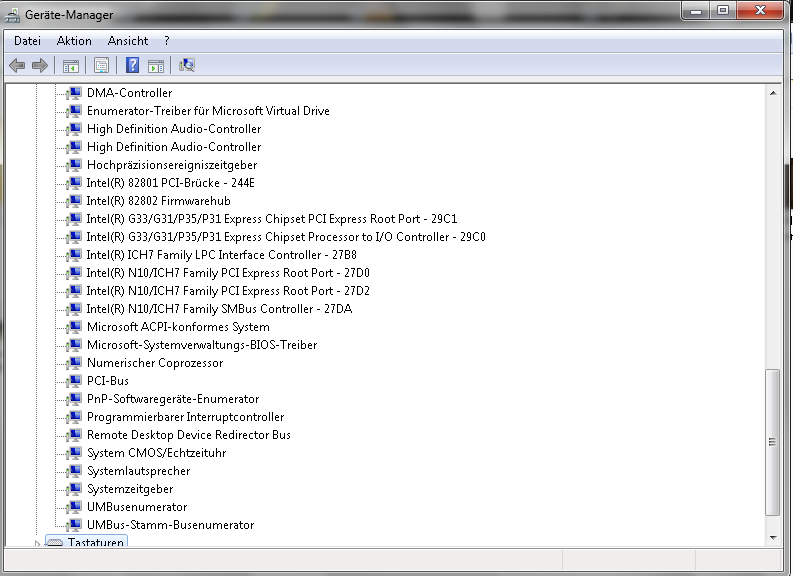Toggle the console tree pane icon
The height and width of the screenshot is (576, 793).
tap(71, 65)
